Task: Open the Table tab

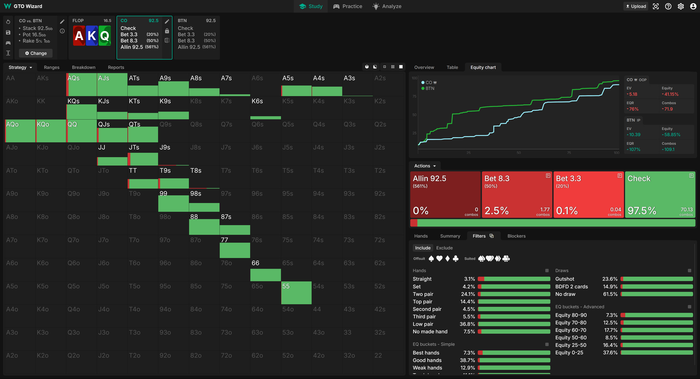Action: 452,67
